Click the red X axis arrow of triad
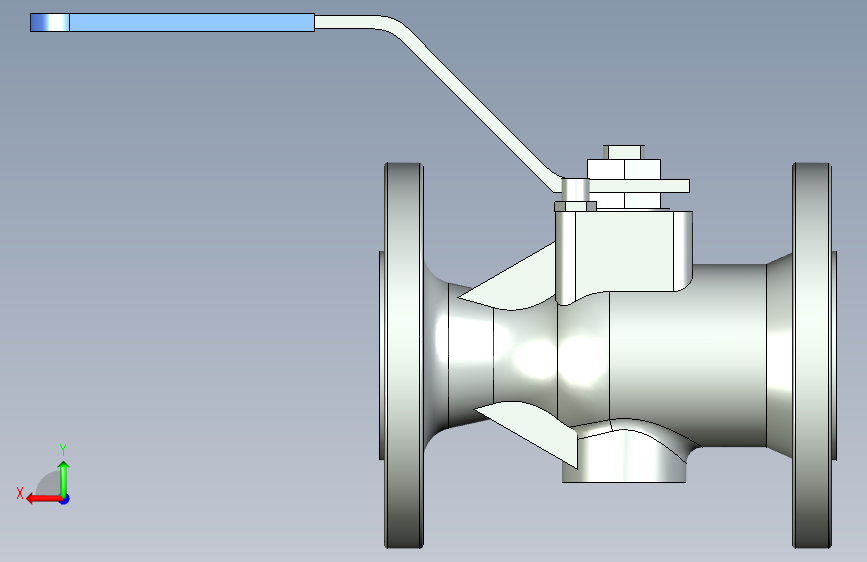 point(44,499)
